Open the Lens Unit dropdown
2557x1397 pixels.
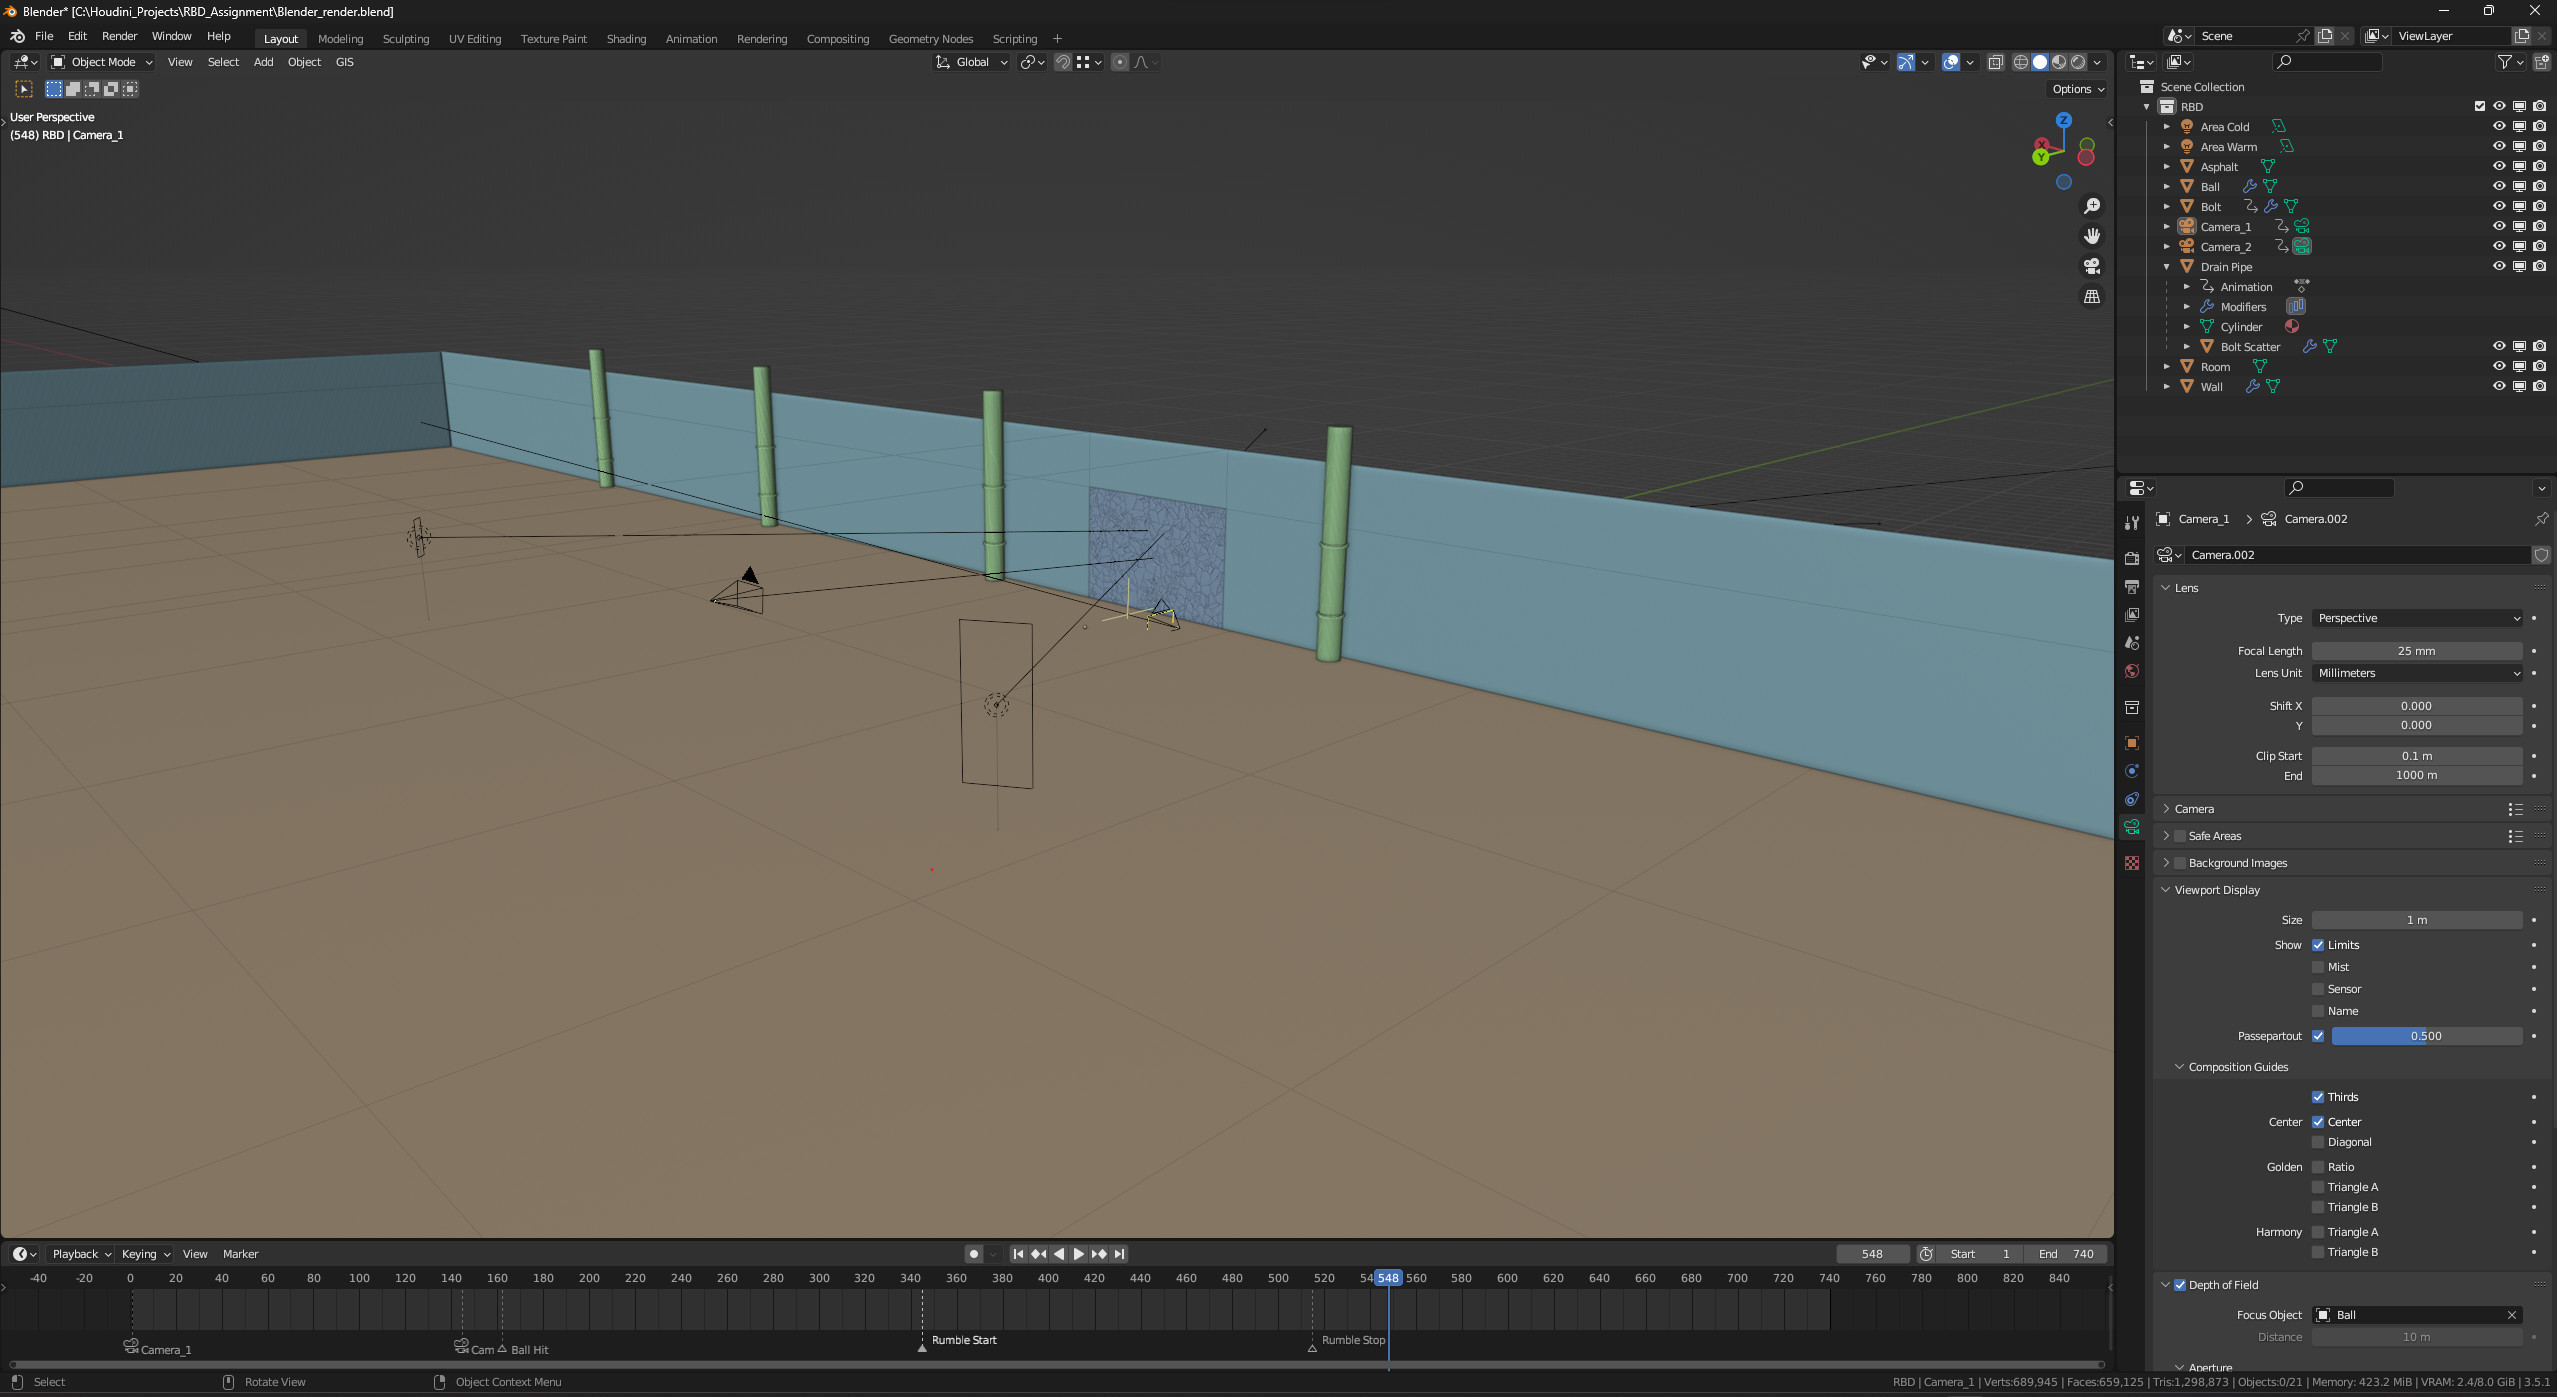click(x=2417, y=673)
